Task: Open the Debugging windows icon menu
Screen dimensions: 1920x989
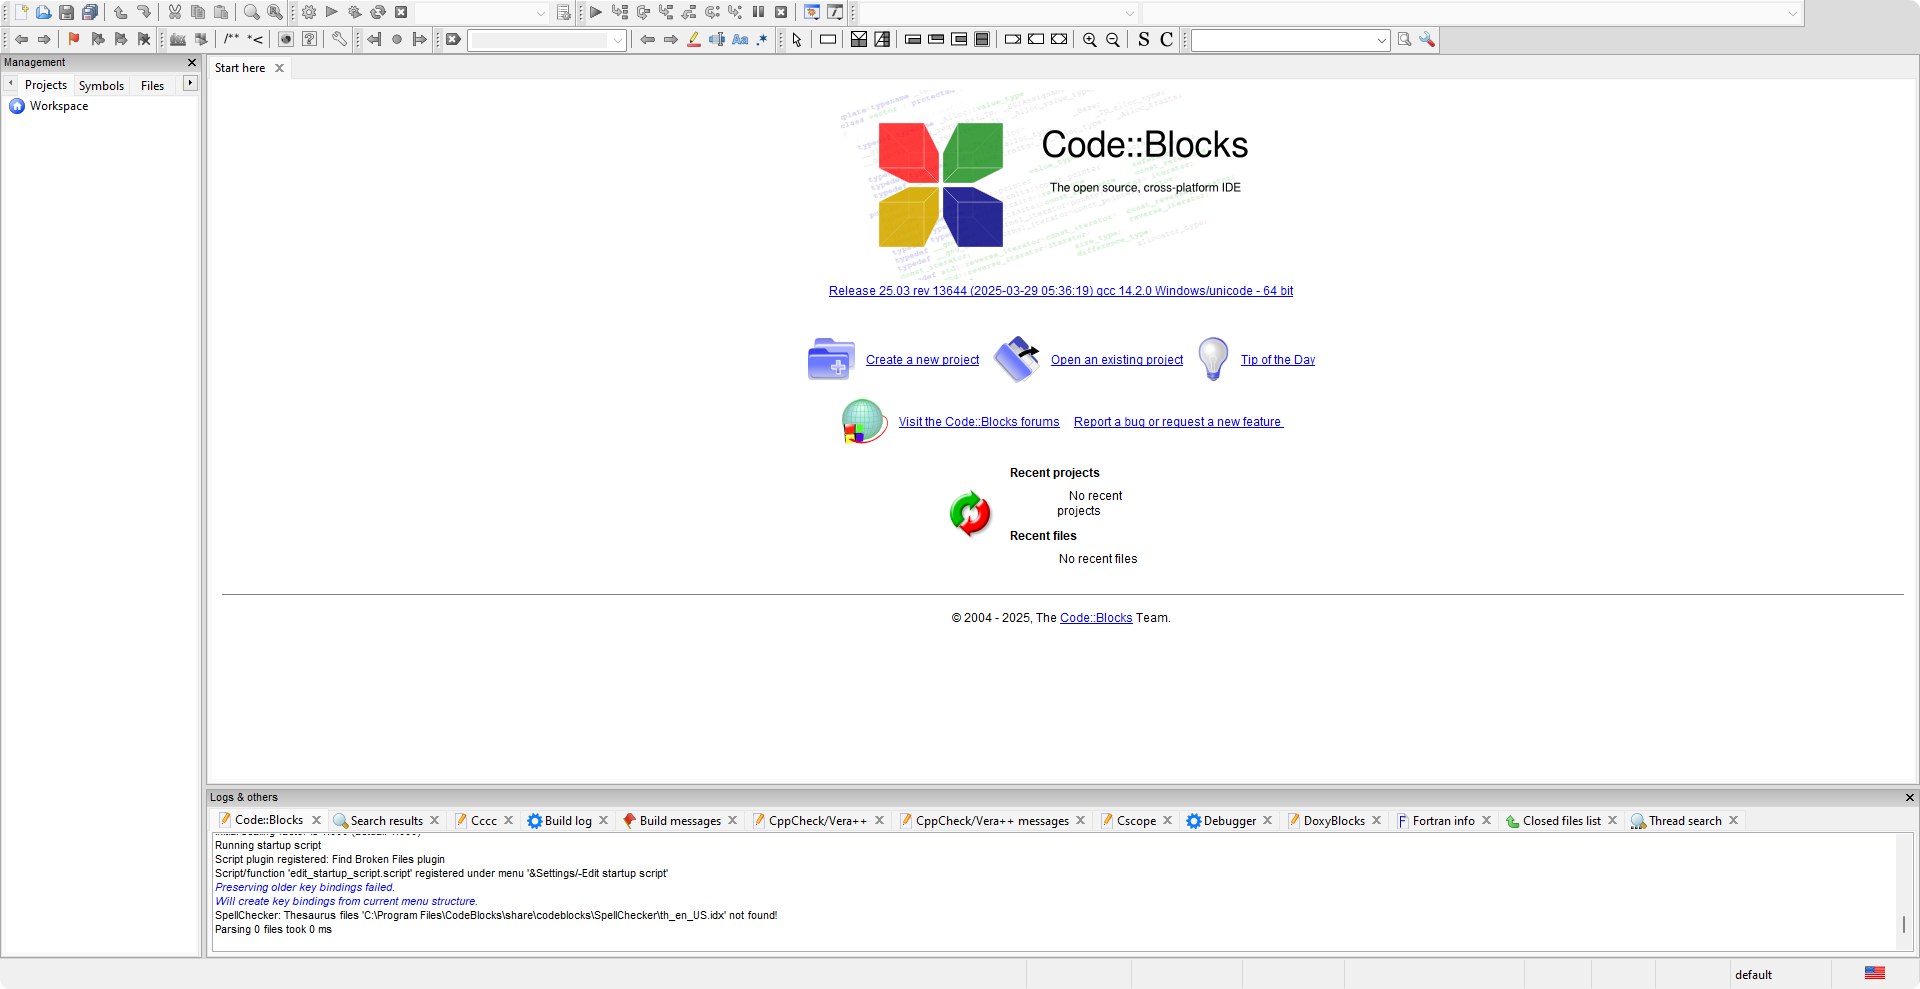Action: (x=812, y=12)
